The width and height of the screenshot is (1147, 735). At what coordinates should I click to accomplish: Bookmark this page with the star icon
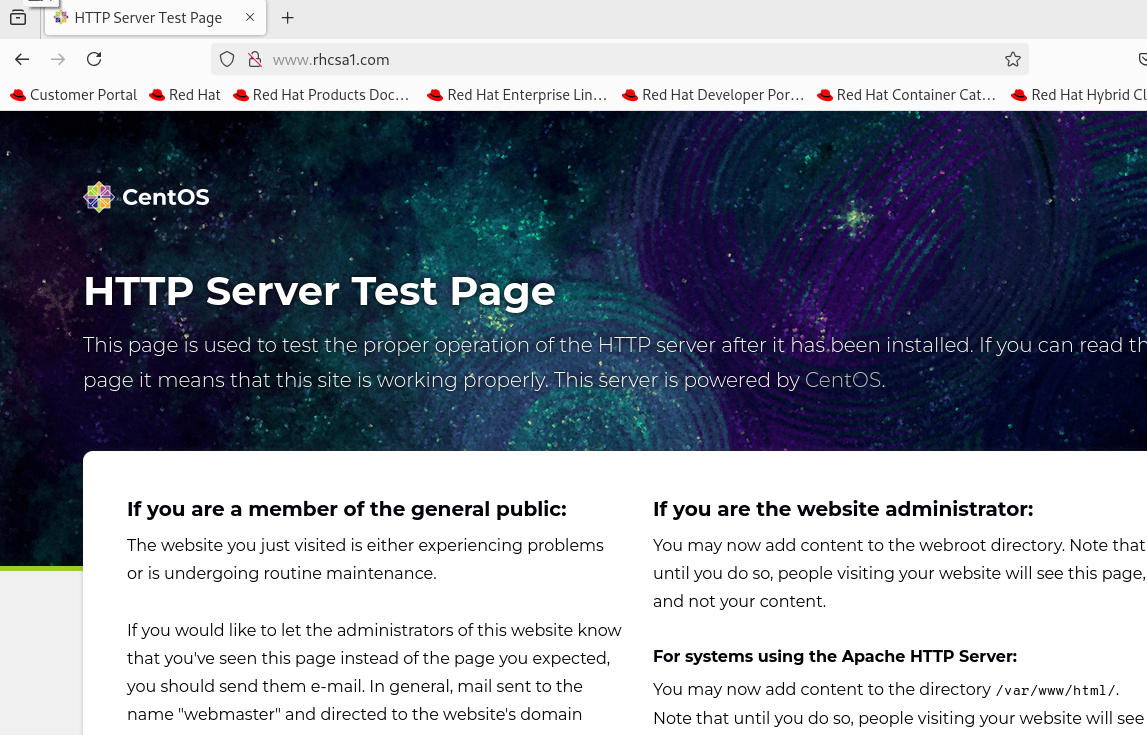[1012, 59]
